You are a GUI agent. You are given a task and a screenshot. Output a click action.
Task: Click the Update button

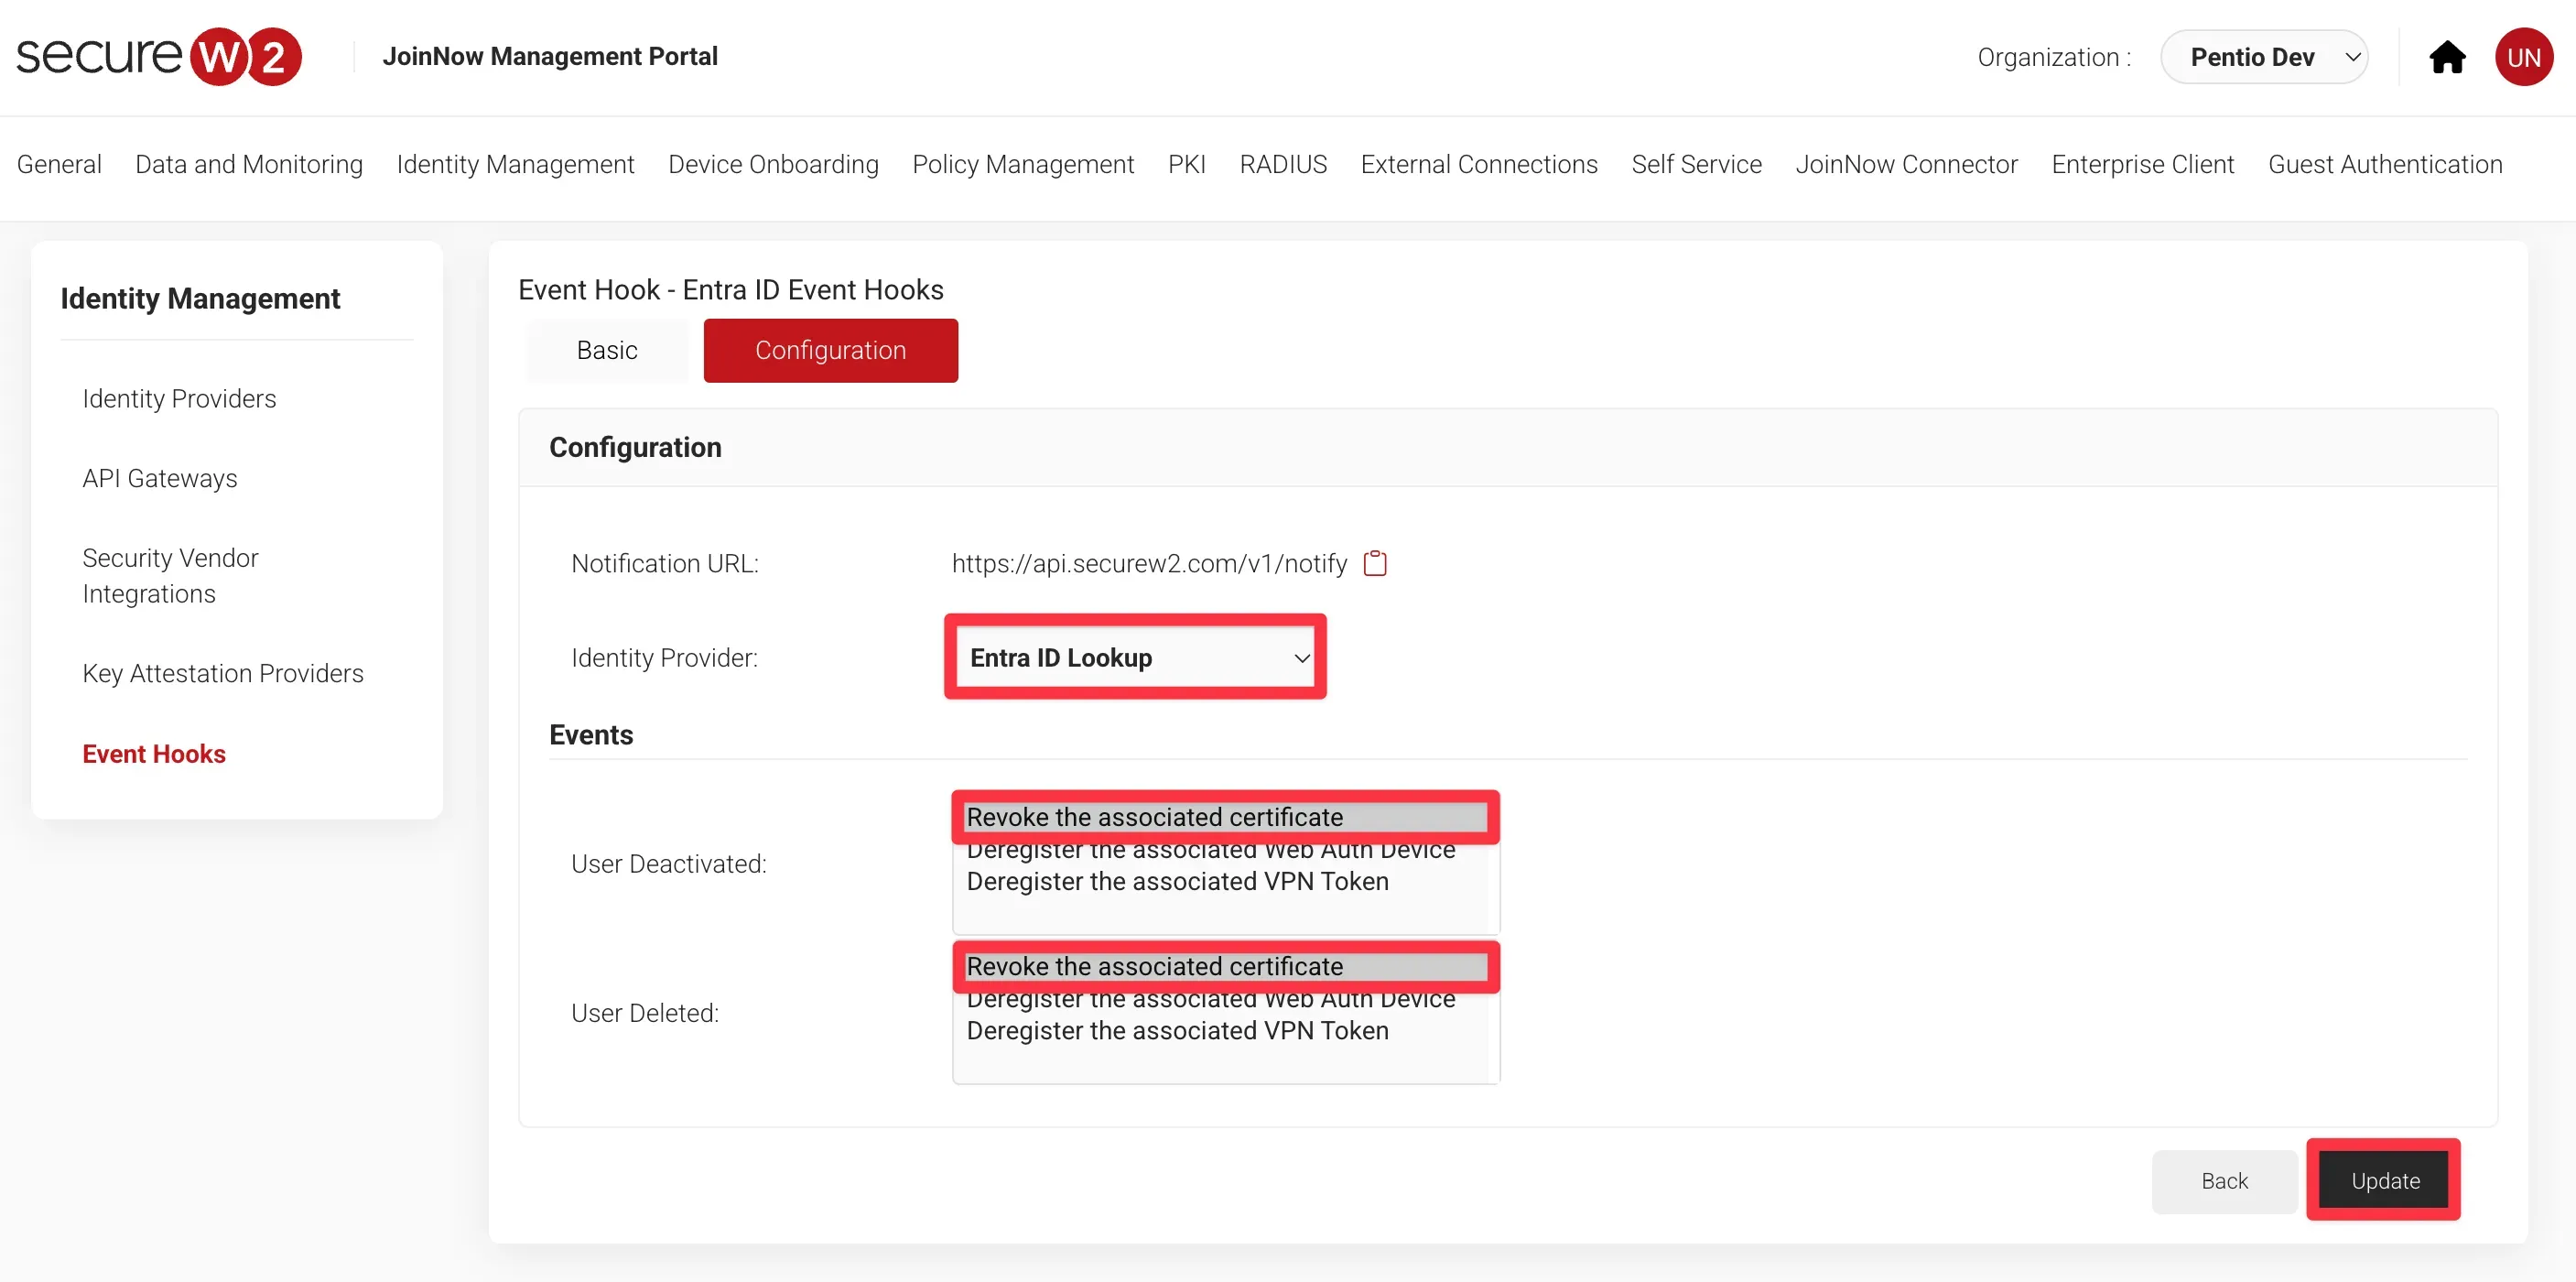coord(2384,1180)
